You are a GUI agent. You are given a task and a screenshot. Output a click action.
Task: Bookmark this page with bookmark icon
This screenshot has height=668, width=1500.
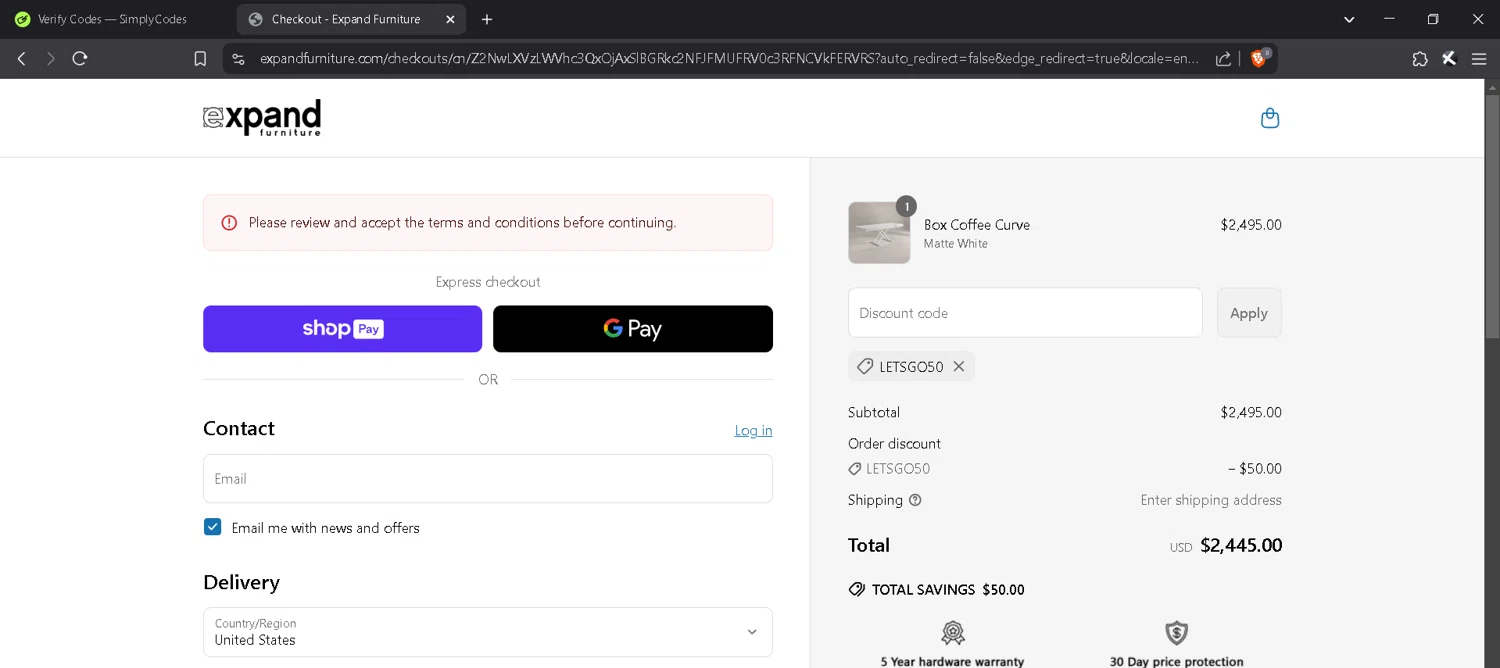tap(200, 59)
